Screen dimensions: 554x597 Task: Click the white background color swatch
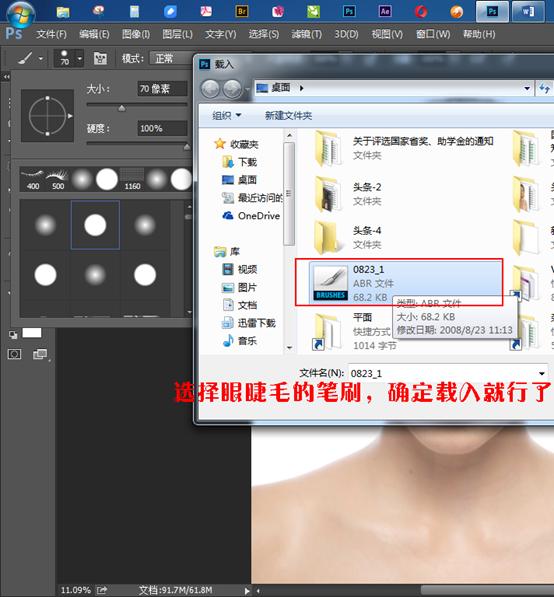[x=32, y=333]
